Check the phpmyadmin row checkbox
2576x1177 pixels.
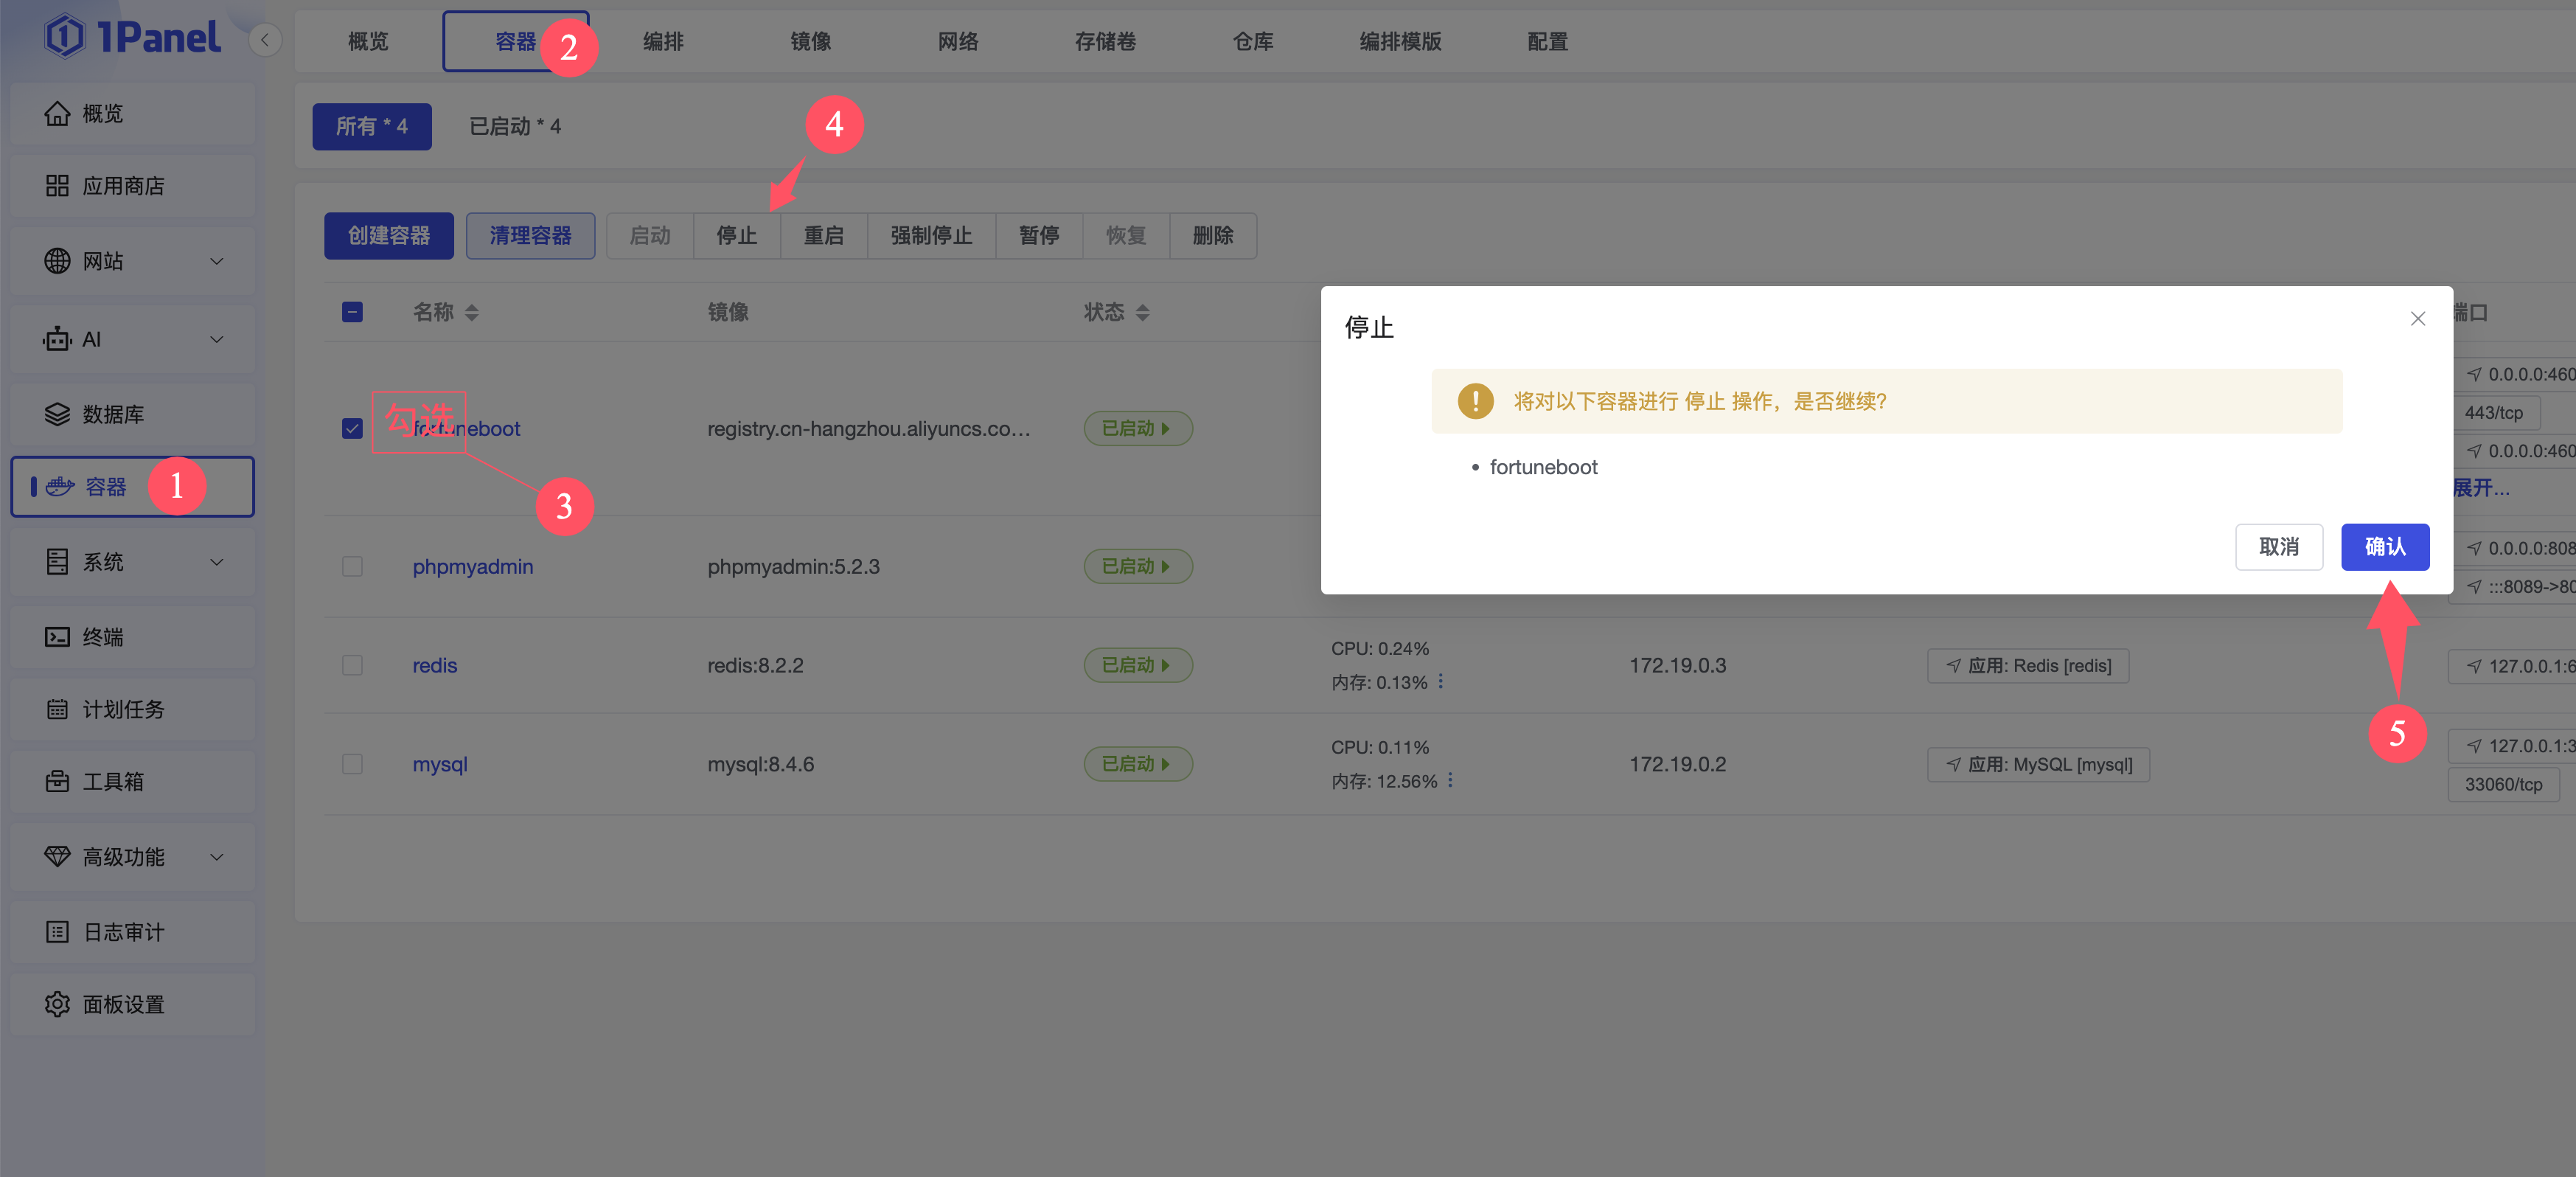coord(352,567)
